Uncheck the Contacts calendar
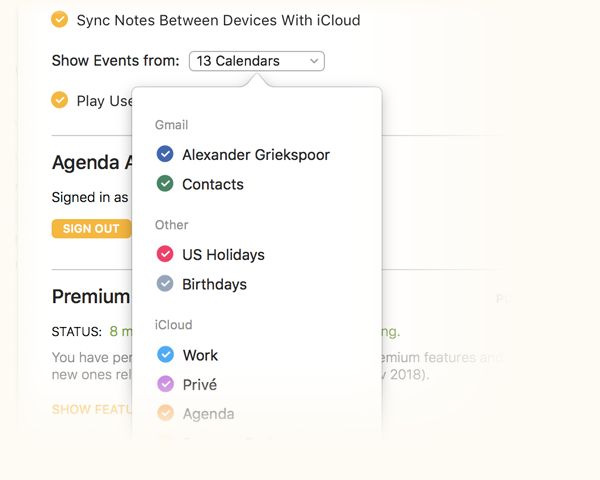600x480 pixels. point(165,183)
